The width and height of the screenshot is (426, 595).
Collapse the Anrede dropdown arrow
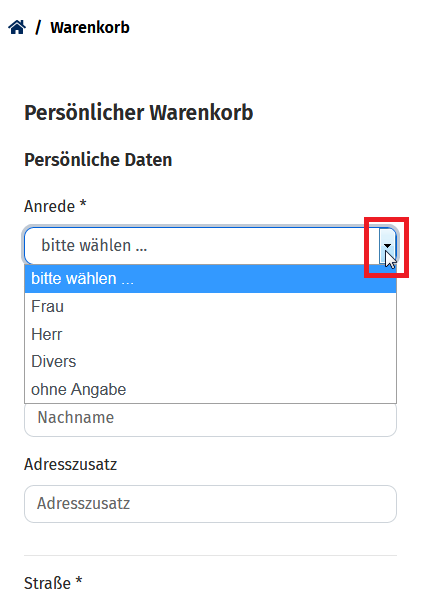(387, 246)
